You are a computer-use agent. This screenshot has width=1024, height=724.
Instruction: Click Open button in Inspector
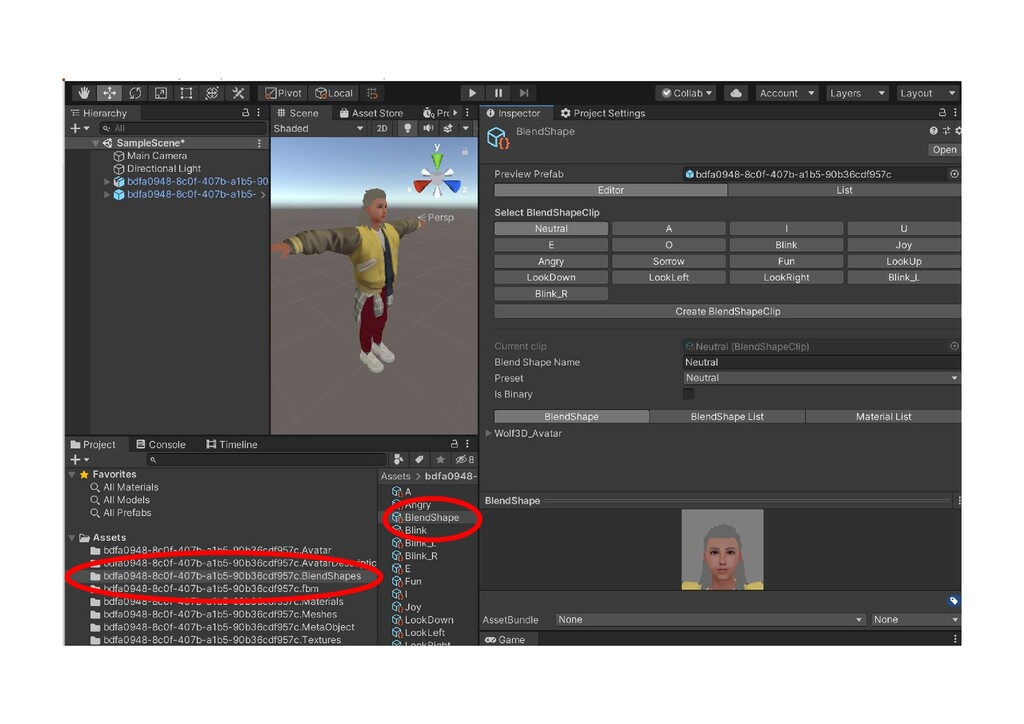944,150
